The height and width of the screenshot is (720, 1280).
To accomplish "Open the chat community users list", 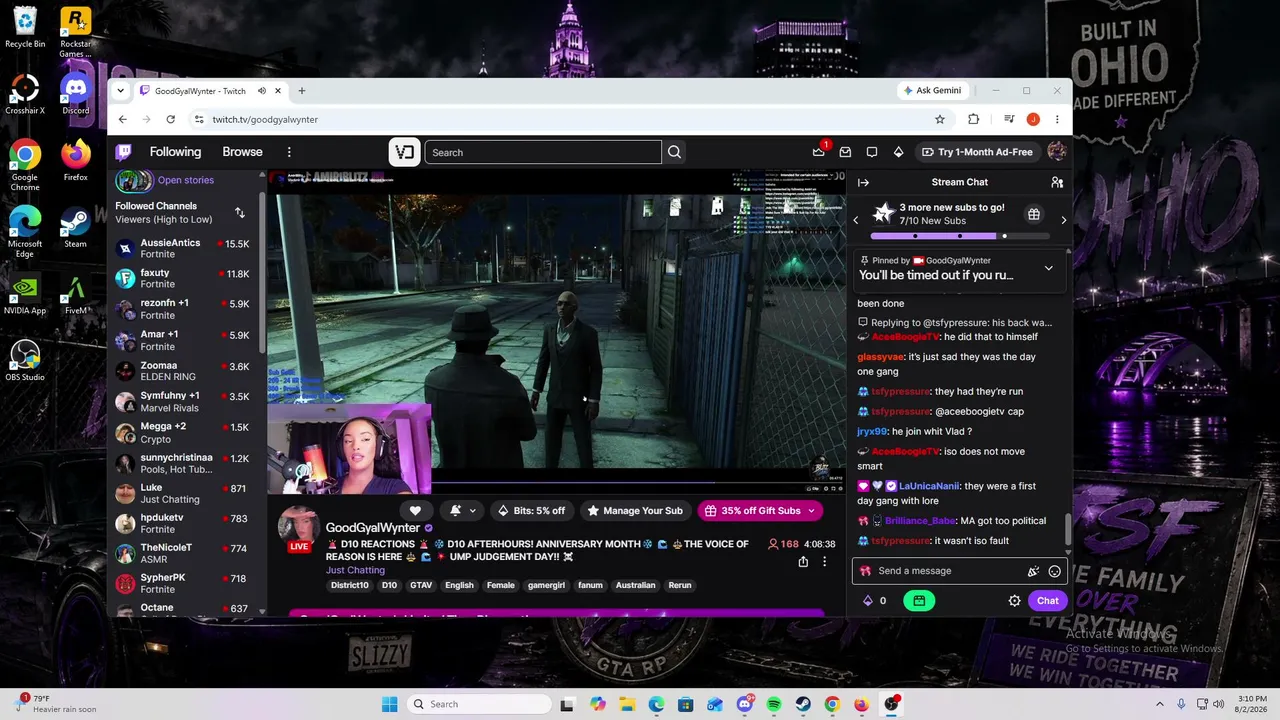I will (1057, 182).
